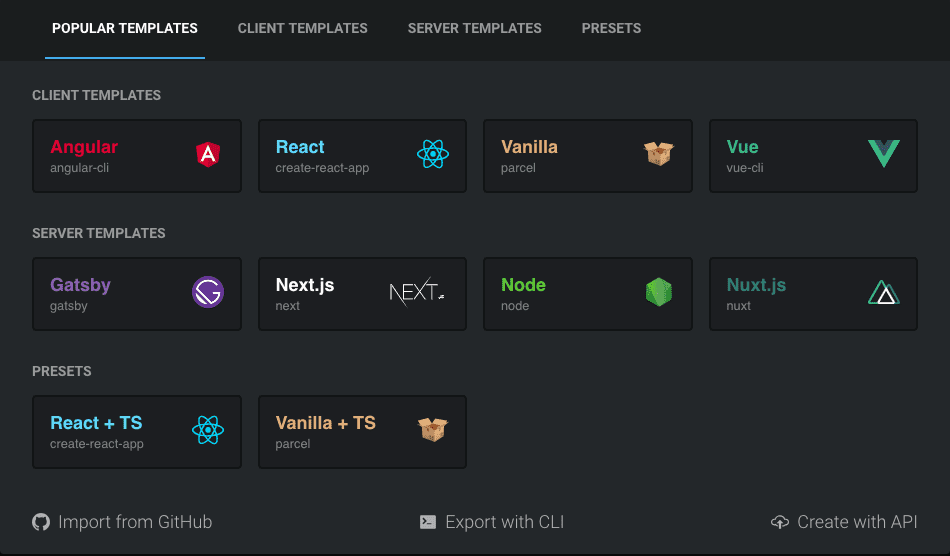Switch to the Client Templates tab
The width and height of the screenshot is (950, 556).
pos(302,28)
